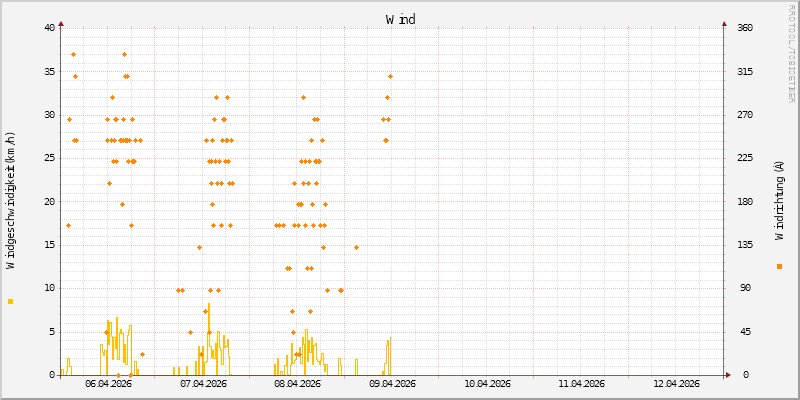
Task: Click the yellow wind speed legend square
Action: pos(11,301)
